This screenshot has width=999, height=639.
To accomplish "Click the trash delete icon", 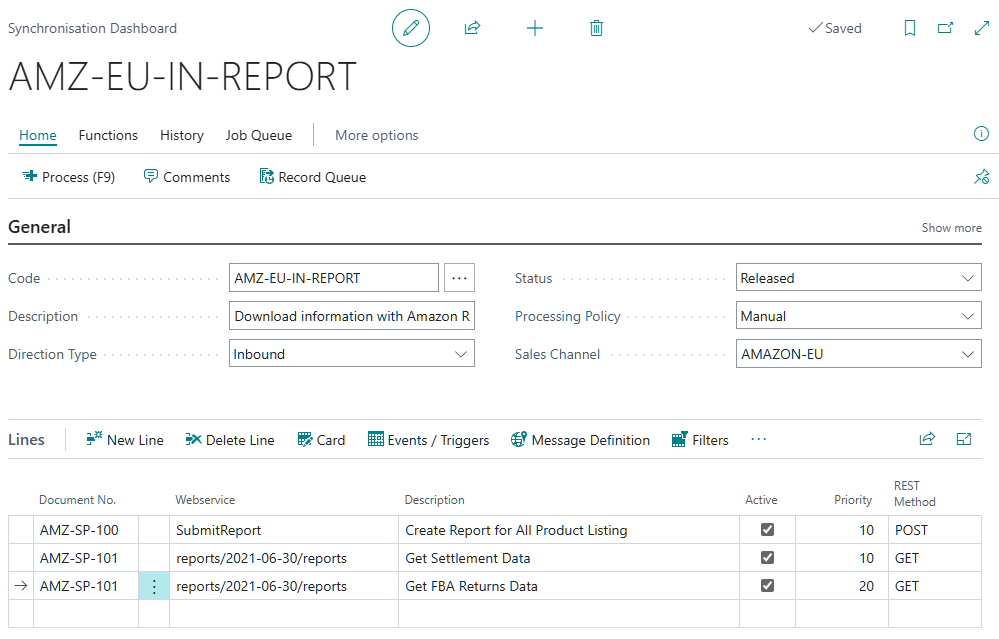I will pos(596,28).
